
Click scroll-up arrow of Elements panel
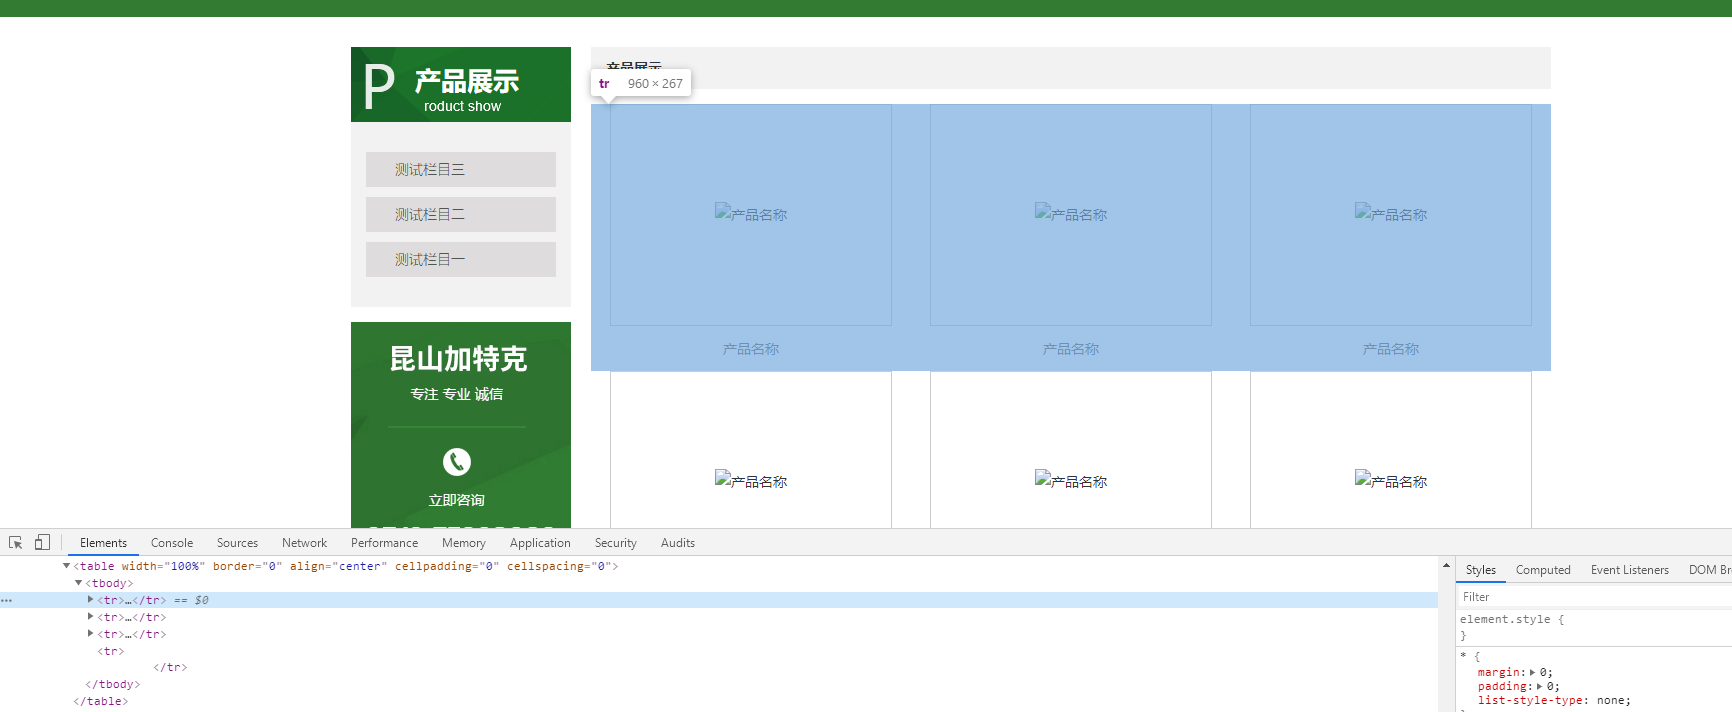pos(1446,566)
